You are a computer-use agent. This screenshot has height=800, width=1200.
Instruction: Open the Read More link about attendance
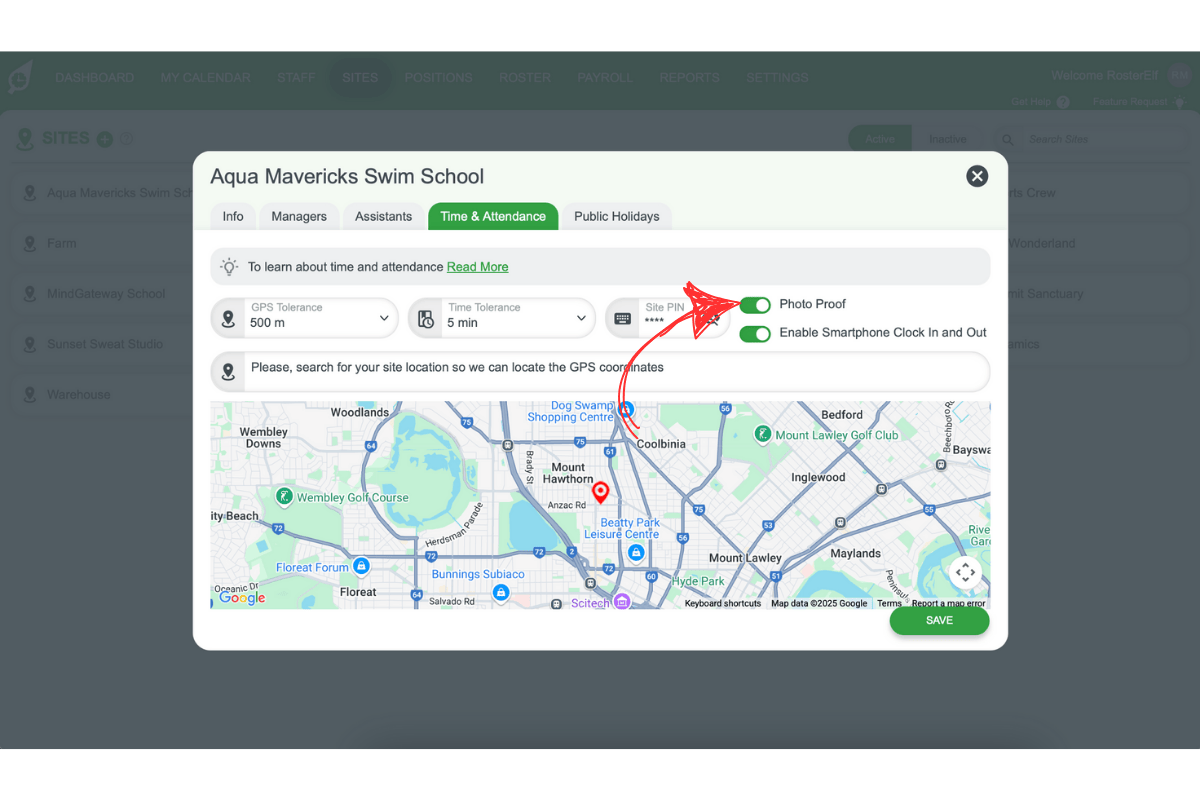pos(477,266)
